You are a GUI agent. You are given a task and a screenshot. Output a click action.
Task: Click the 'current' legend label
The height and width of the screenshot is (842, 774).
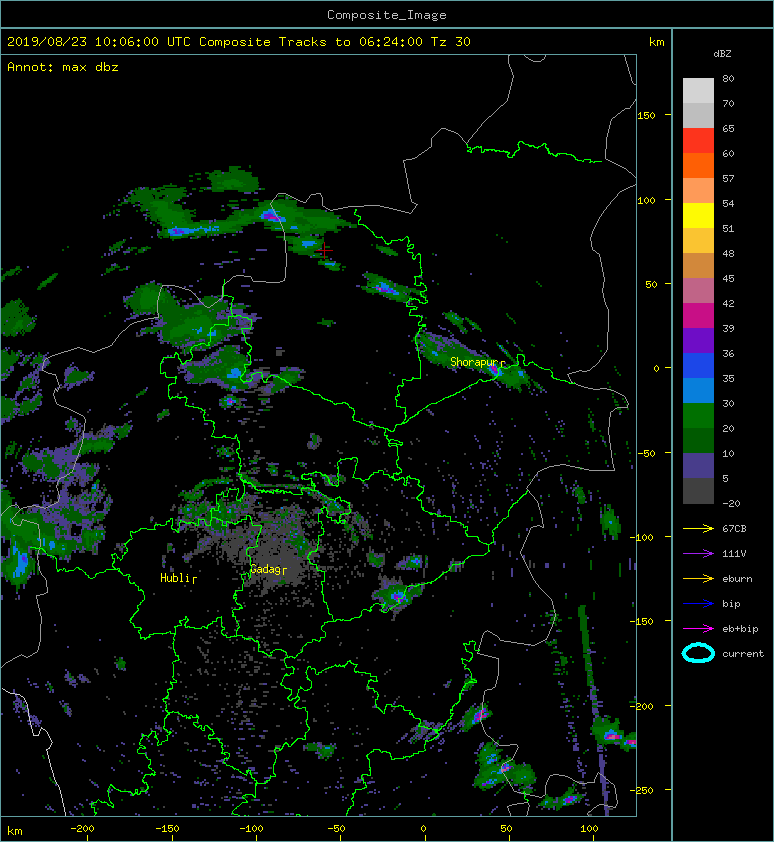coord(743,654)
